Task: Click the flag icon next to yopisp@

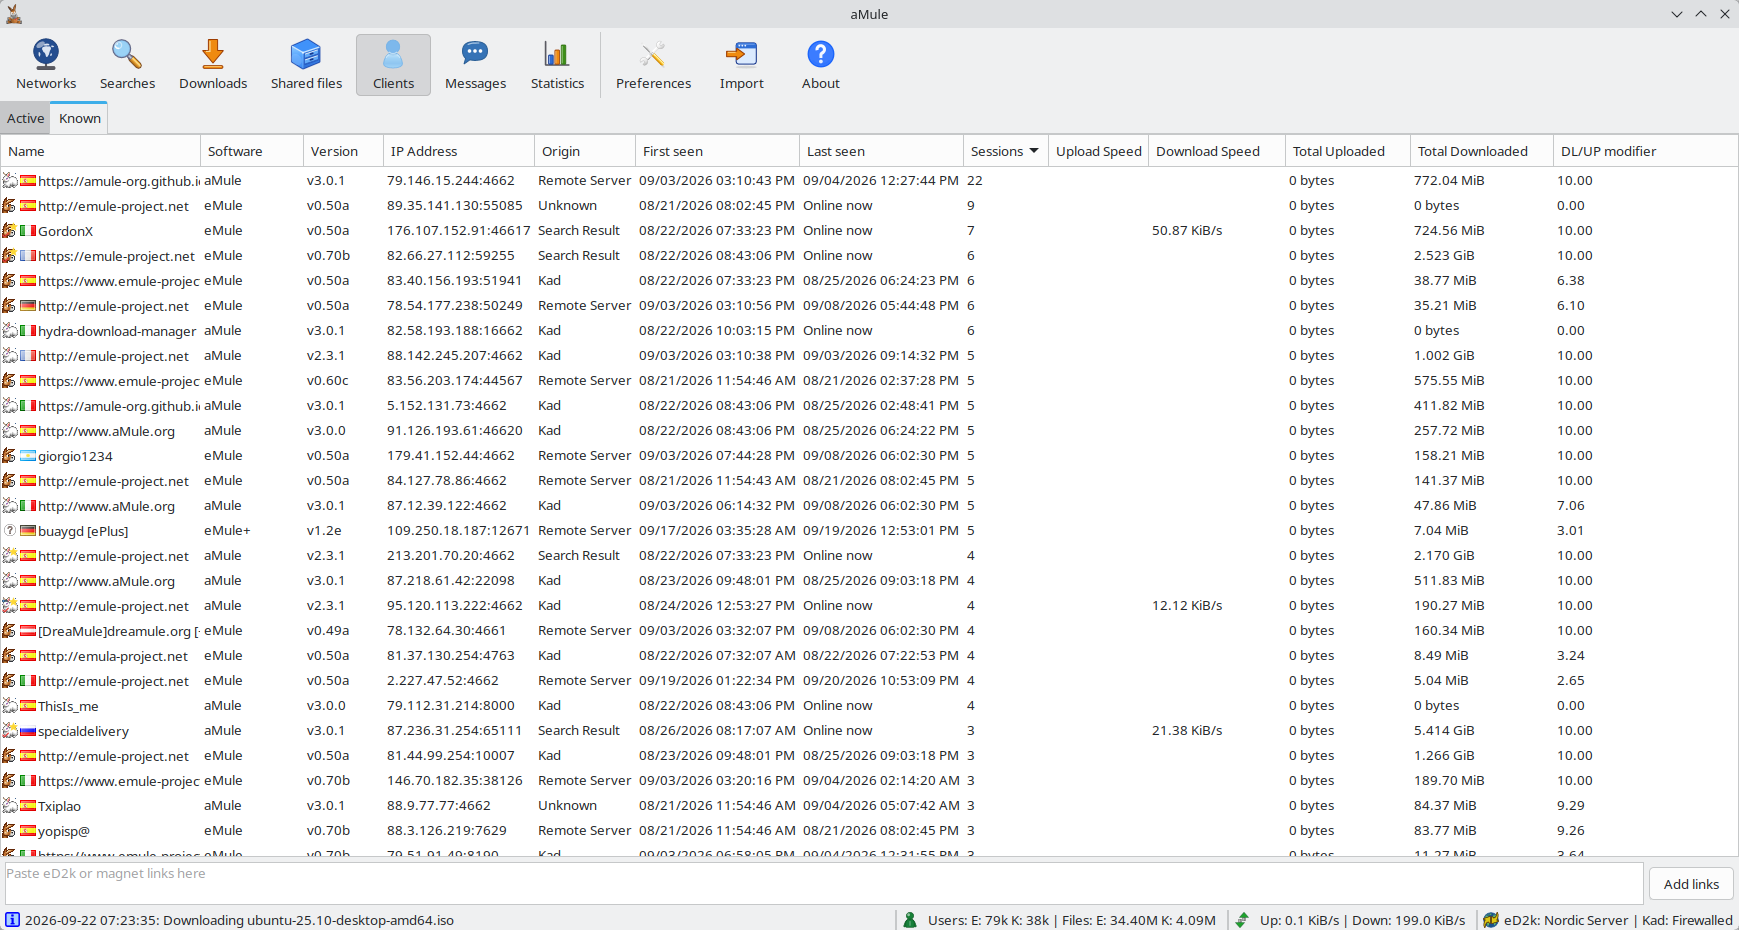Action: click(28, 831)
